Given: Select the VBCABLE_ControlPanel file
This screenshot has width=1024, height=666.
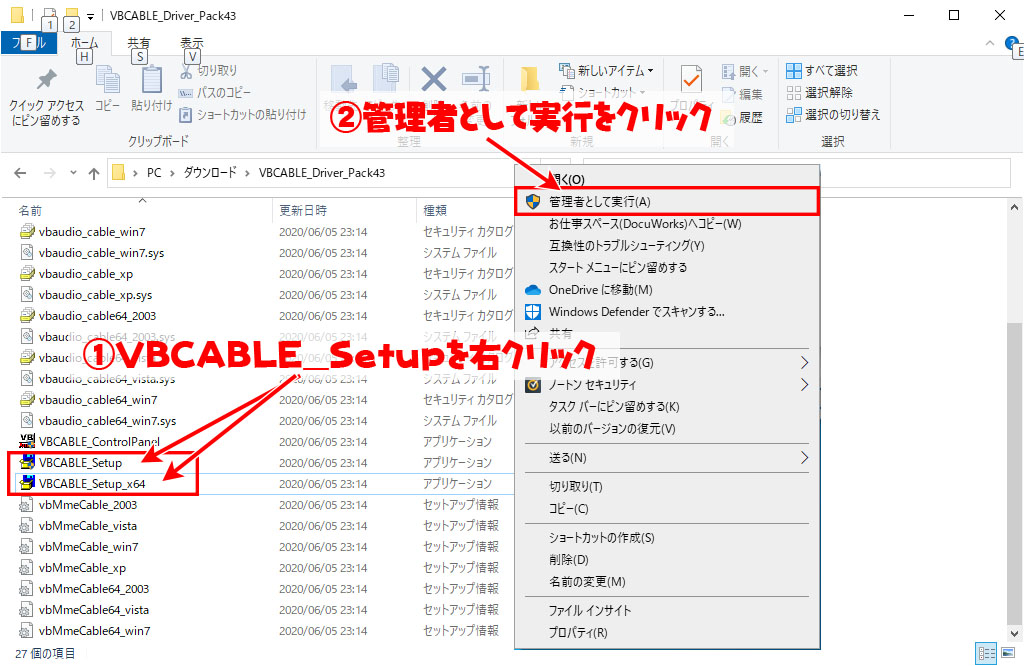Looking at the screenshot, I should [99, 442].
